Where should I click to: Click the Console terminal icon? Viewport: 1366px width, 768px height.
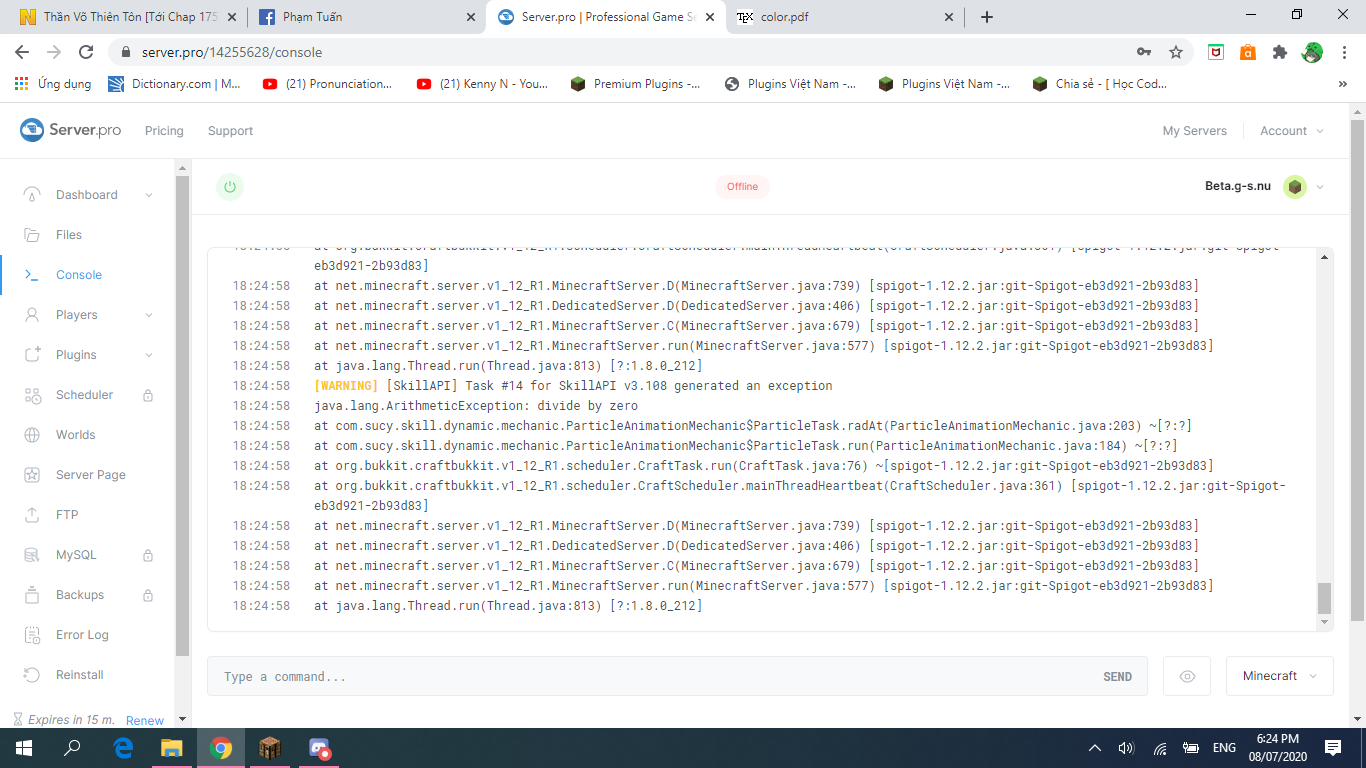[x=32, y=275]
